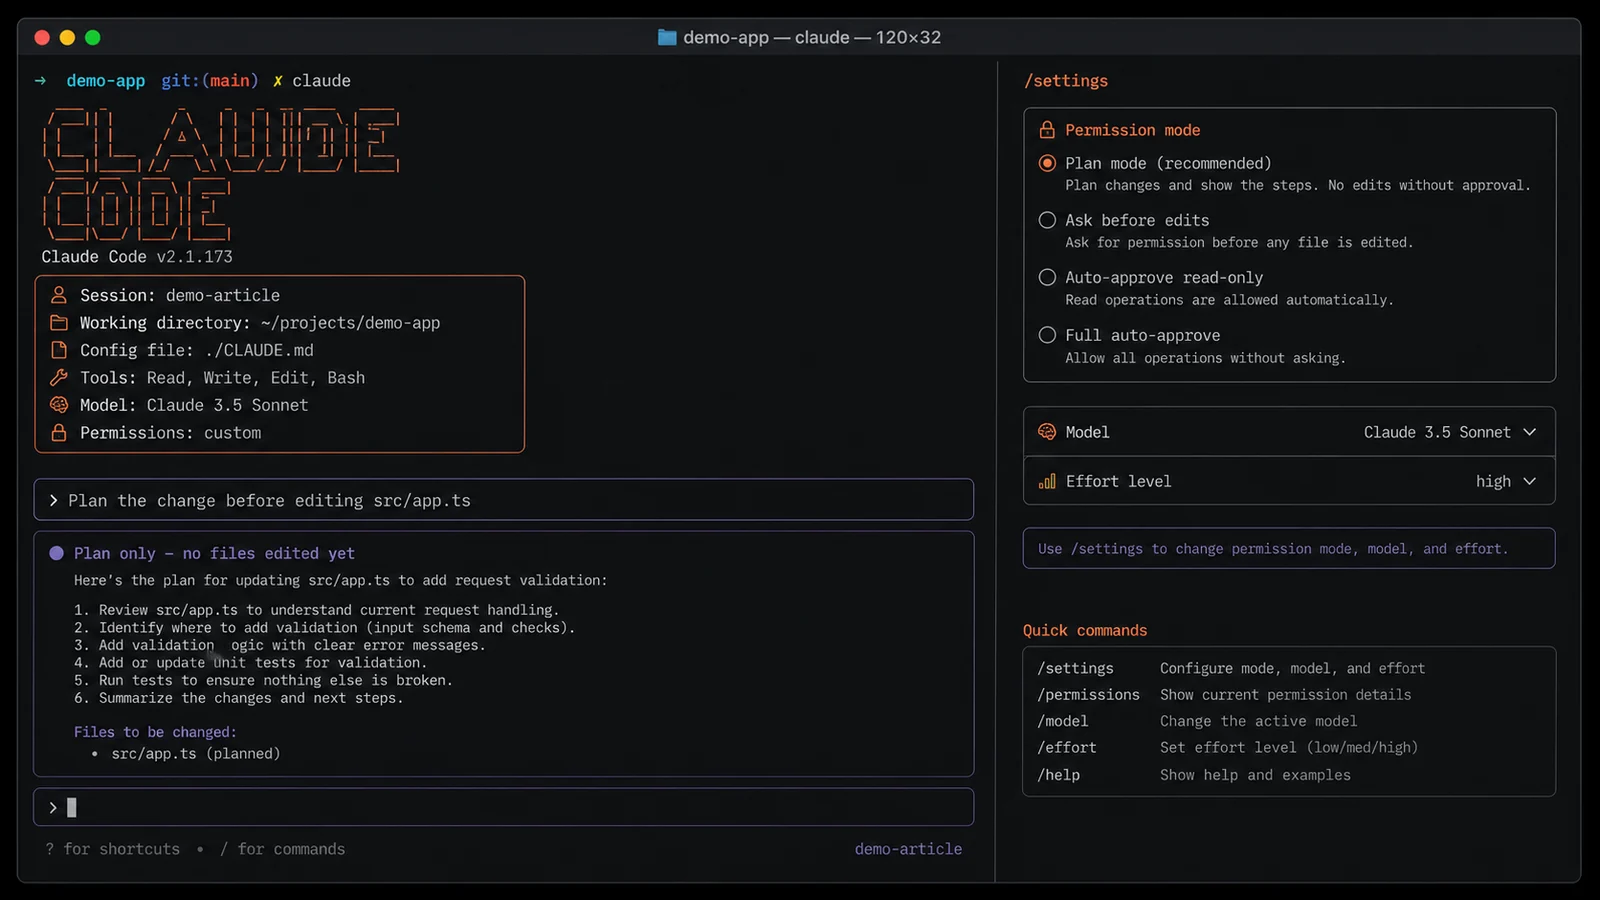
Task: Click demo-article session label in footer
Action: point(908,849)
